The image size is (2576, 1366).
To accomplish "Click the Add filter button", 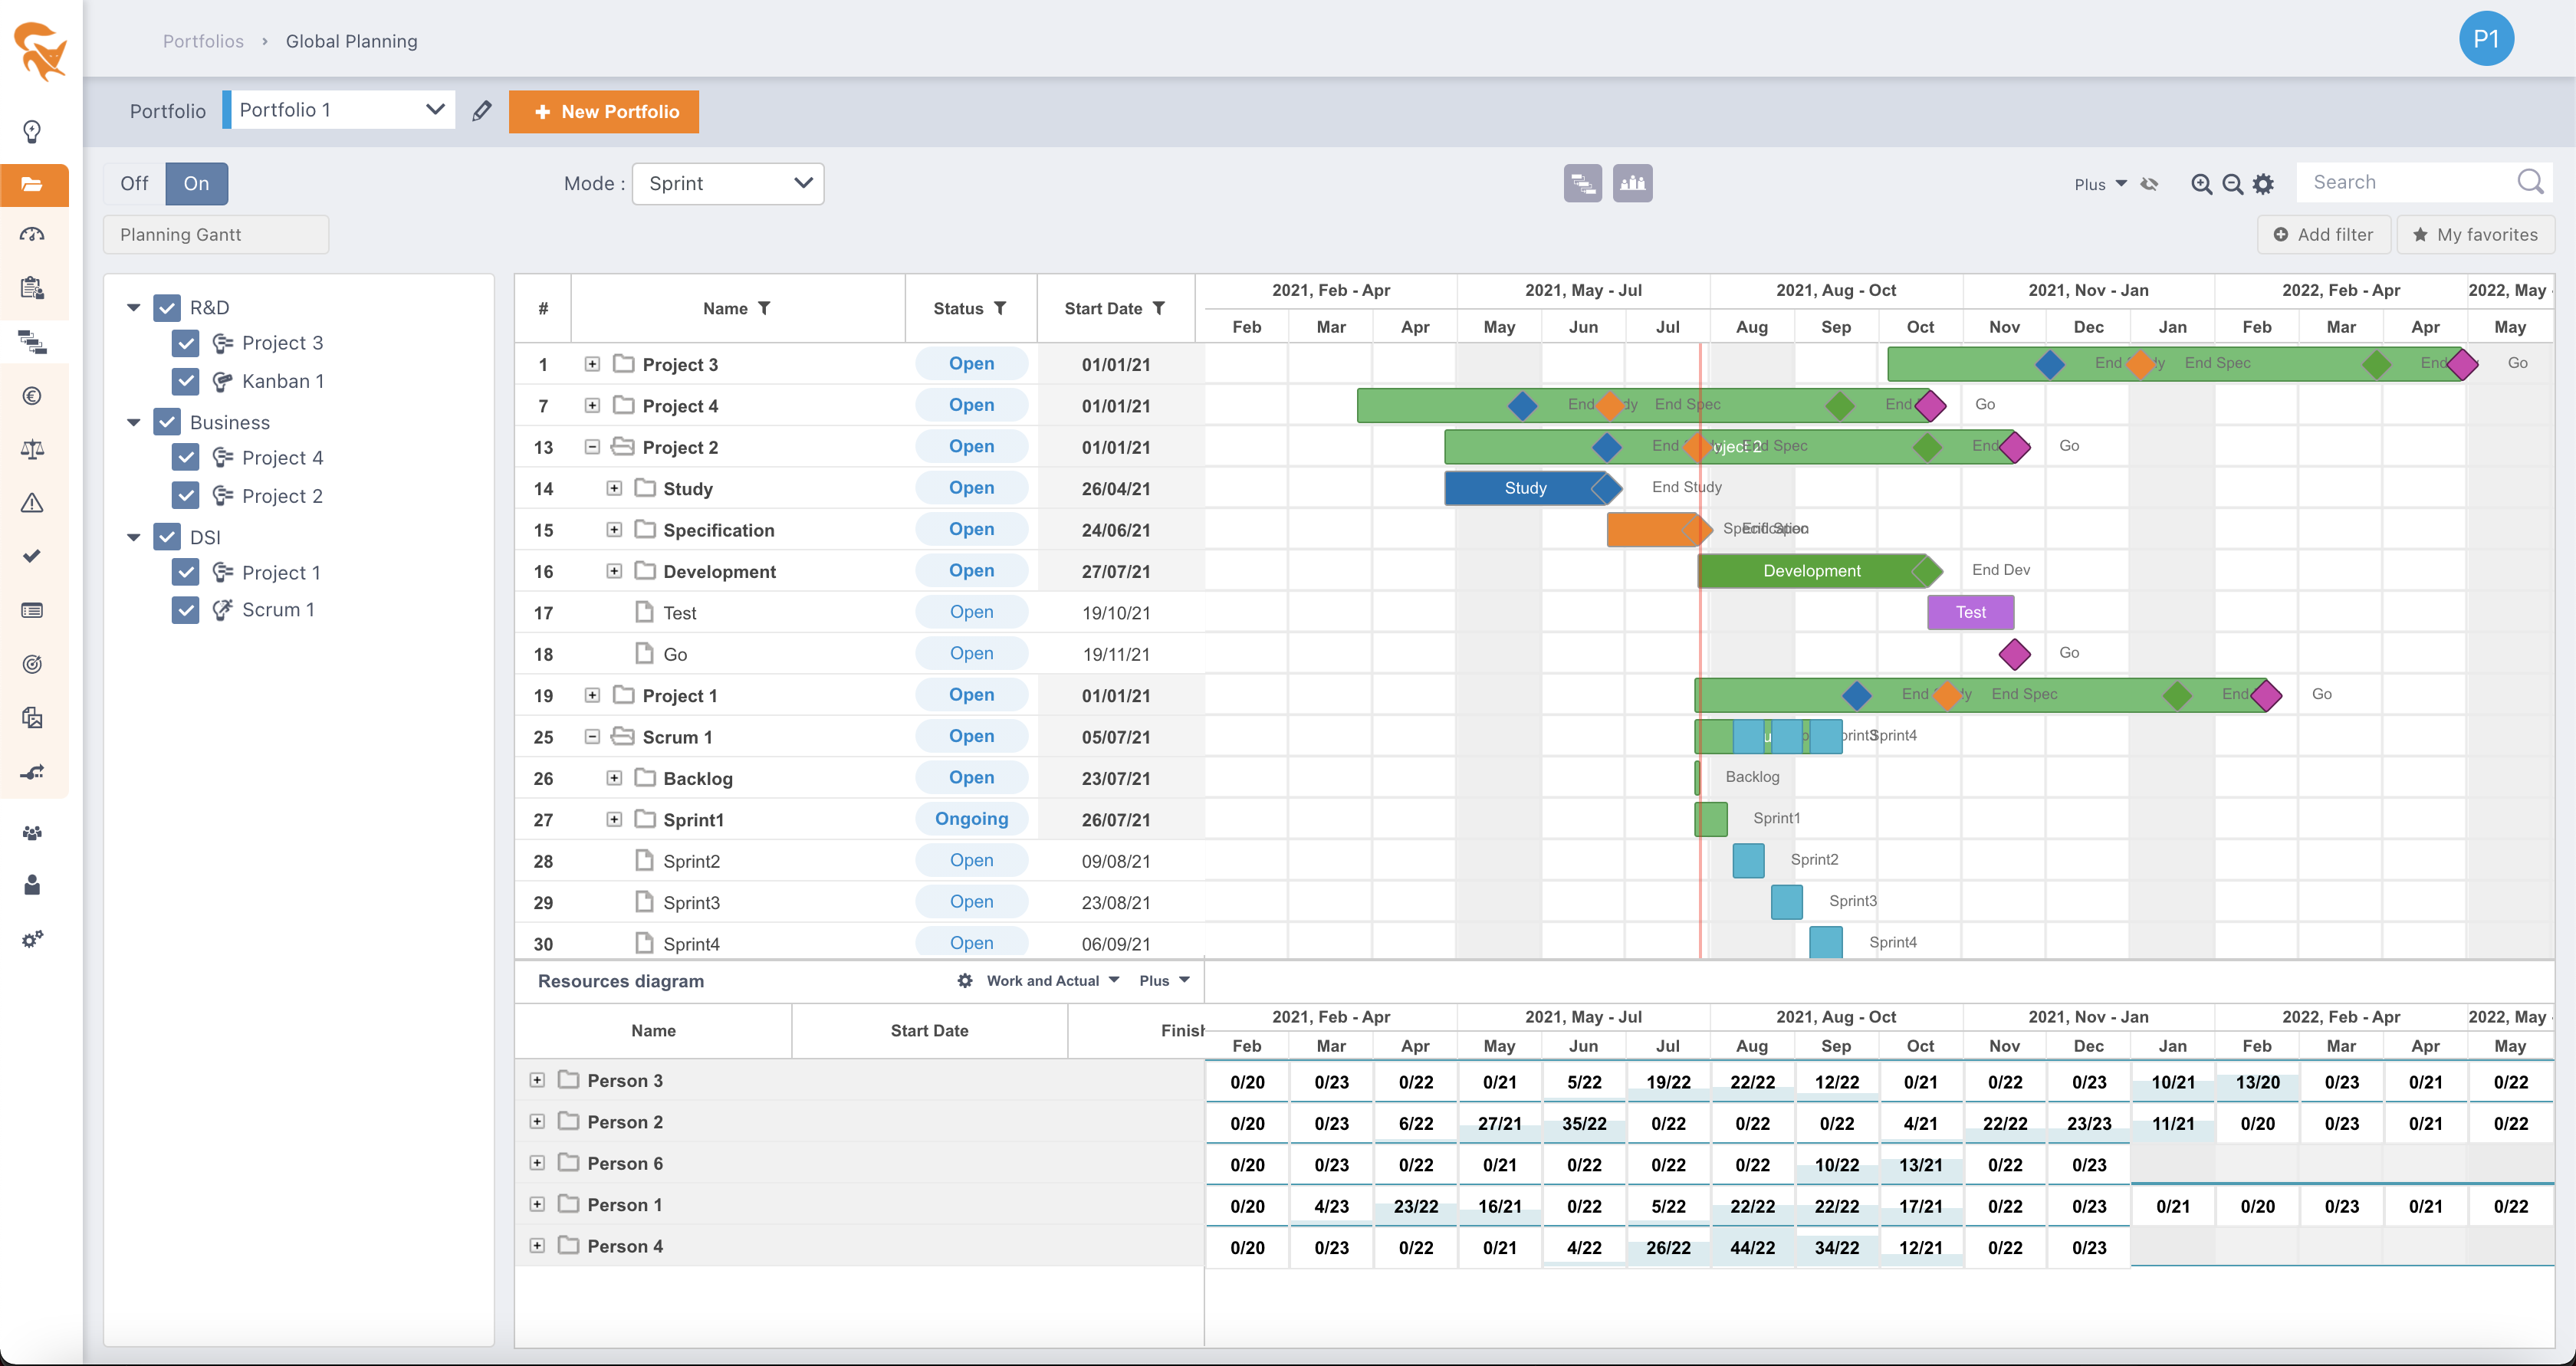I will (2324, 235).
